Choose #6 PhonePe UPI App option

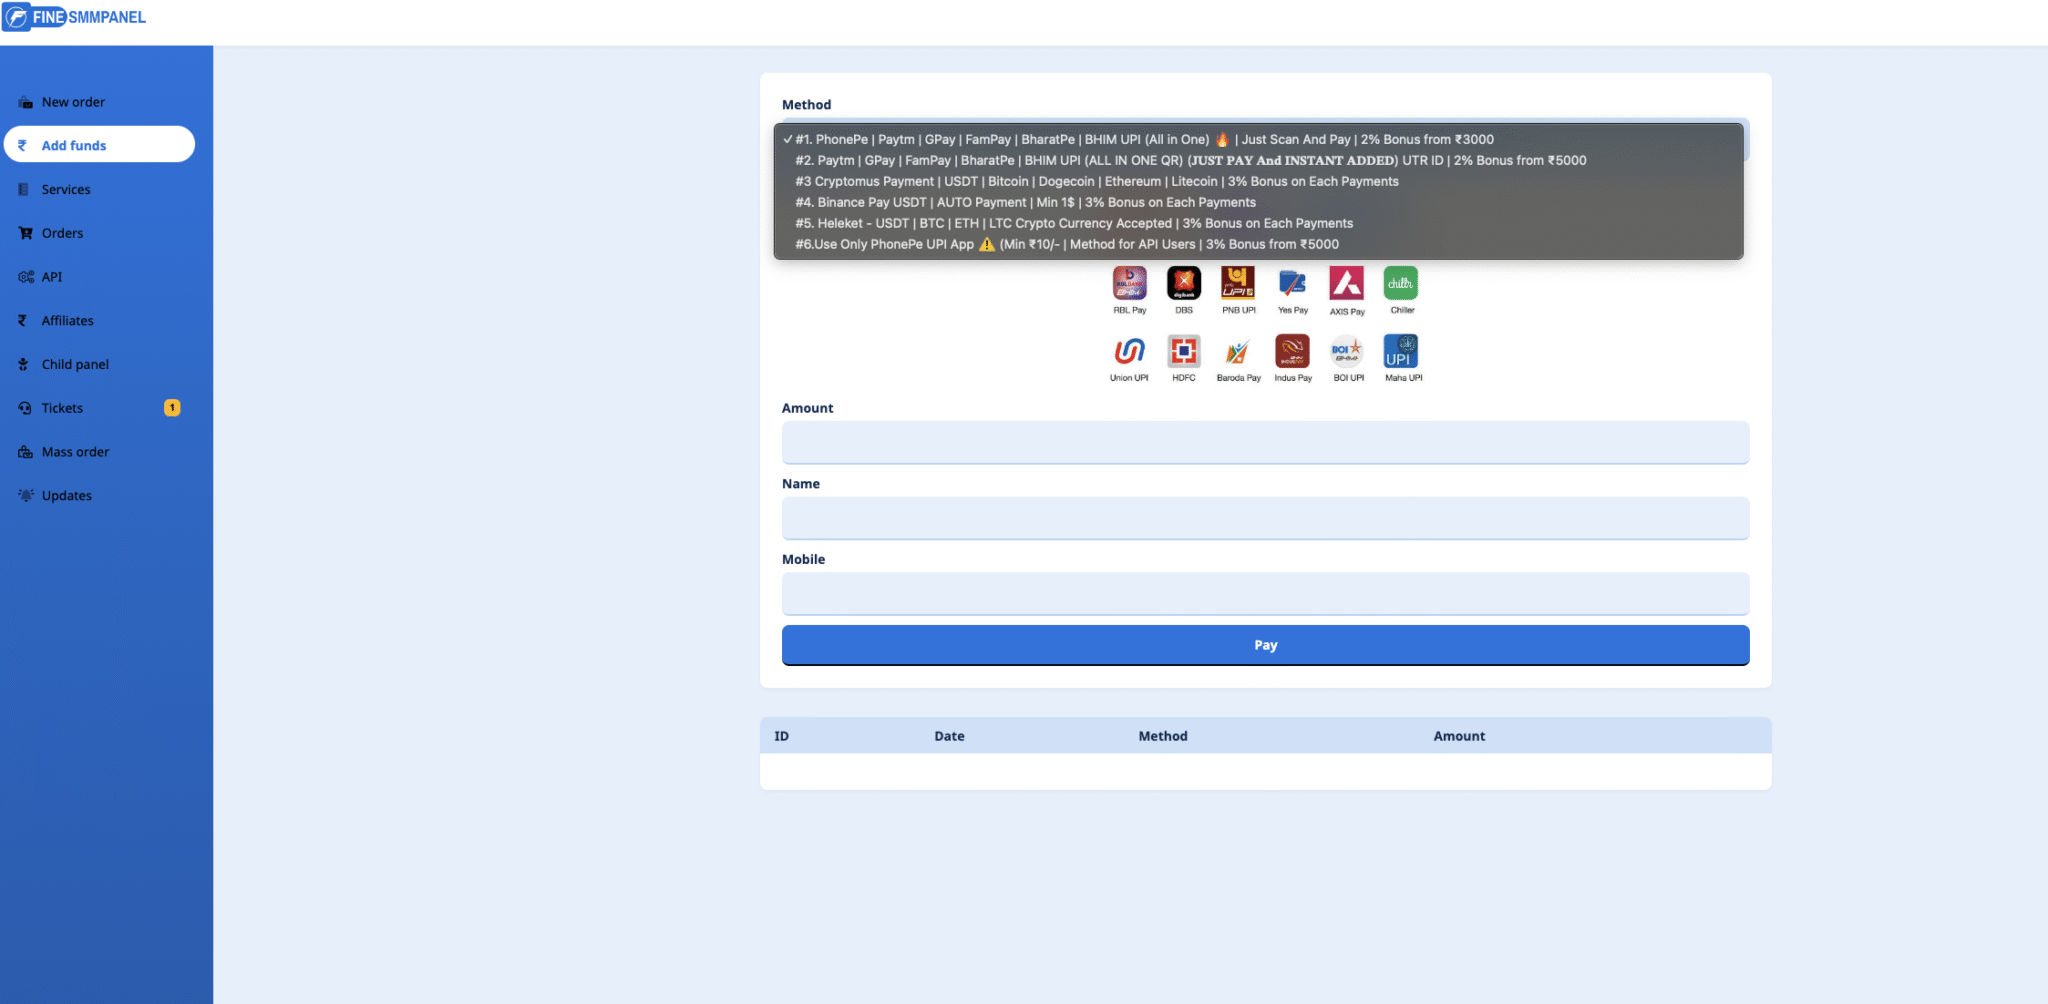1066,245
